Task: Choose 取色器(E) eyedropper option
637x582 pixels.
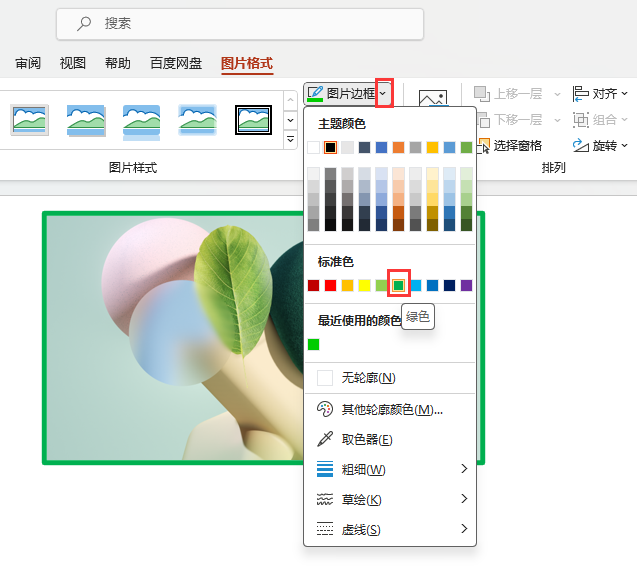Action: click(390, 439)
